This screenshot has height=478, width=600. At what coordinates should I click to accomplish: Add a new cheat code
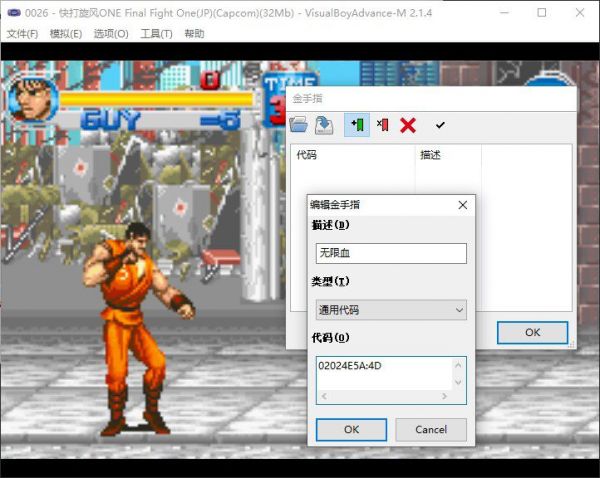click(357, 125)
